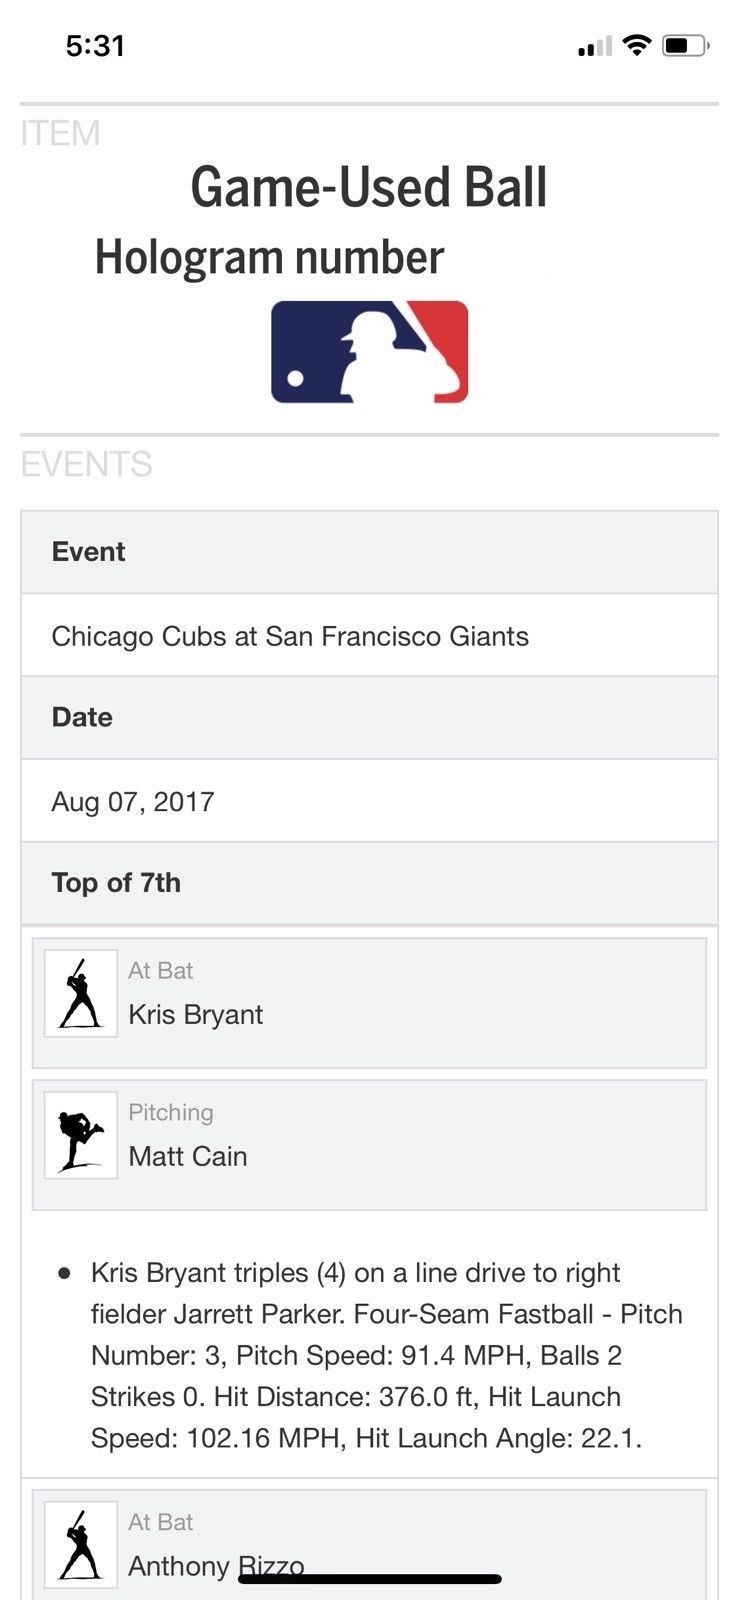Tap the home indicator bar at bottom
The image size is (739, 1600).
click(x=369, y=1580)
